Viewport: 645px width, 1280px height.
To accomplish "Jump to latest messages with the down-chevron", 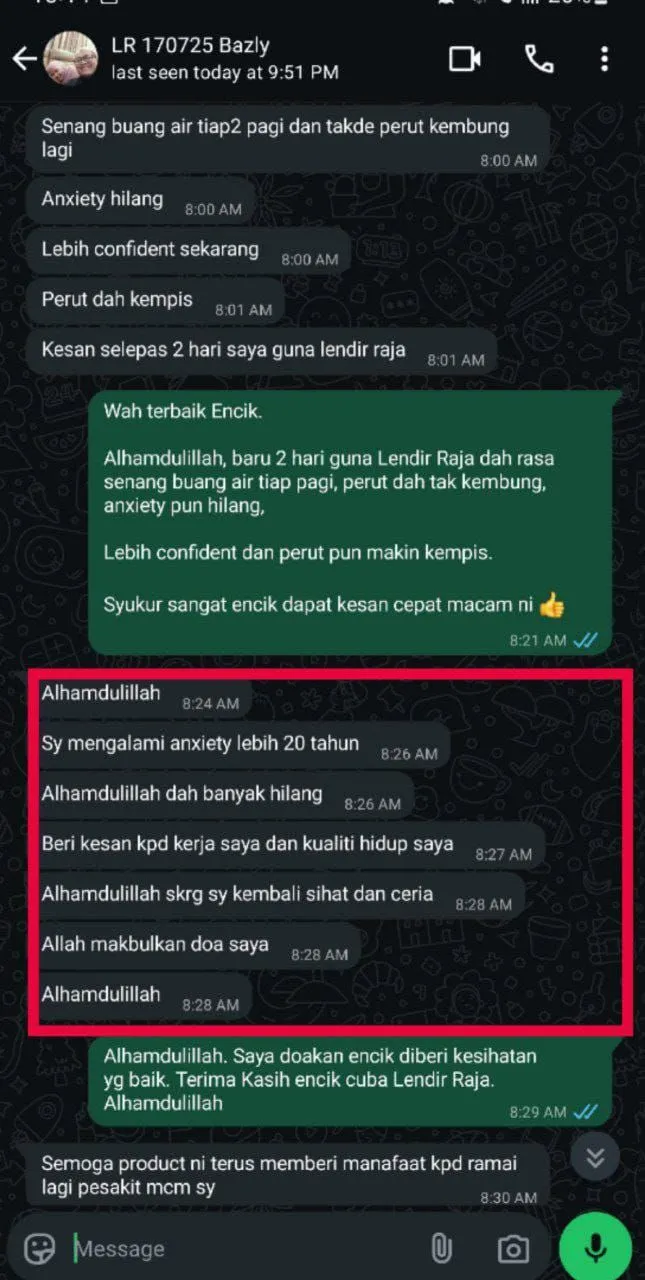I will (595, 1158).
